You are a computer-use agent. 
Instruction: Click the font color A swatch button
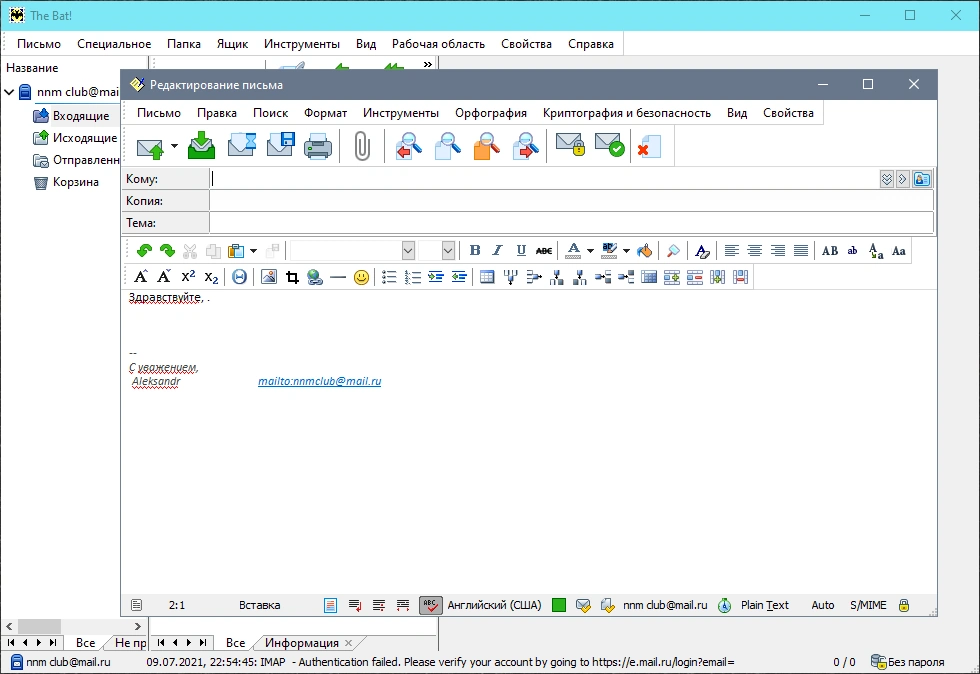click(x=573, y=251)
